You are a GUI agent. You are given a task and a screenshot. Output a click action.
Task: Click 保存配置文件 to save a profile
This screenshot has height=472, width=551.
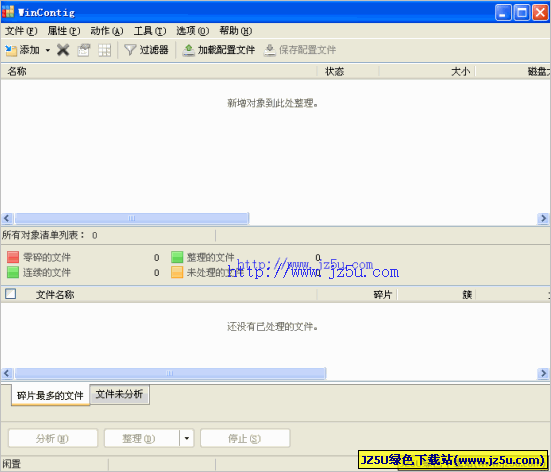point(300,50)
